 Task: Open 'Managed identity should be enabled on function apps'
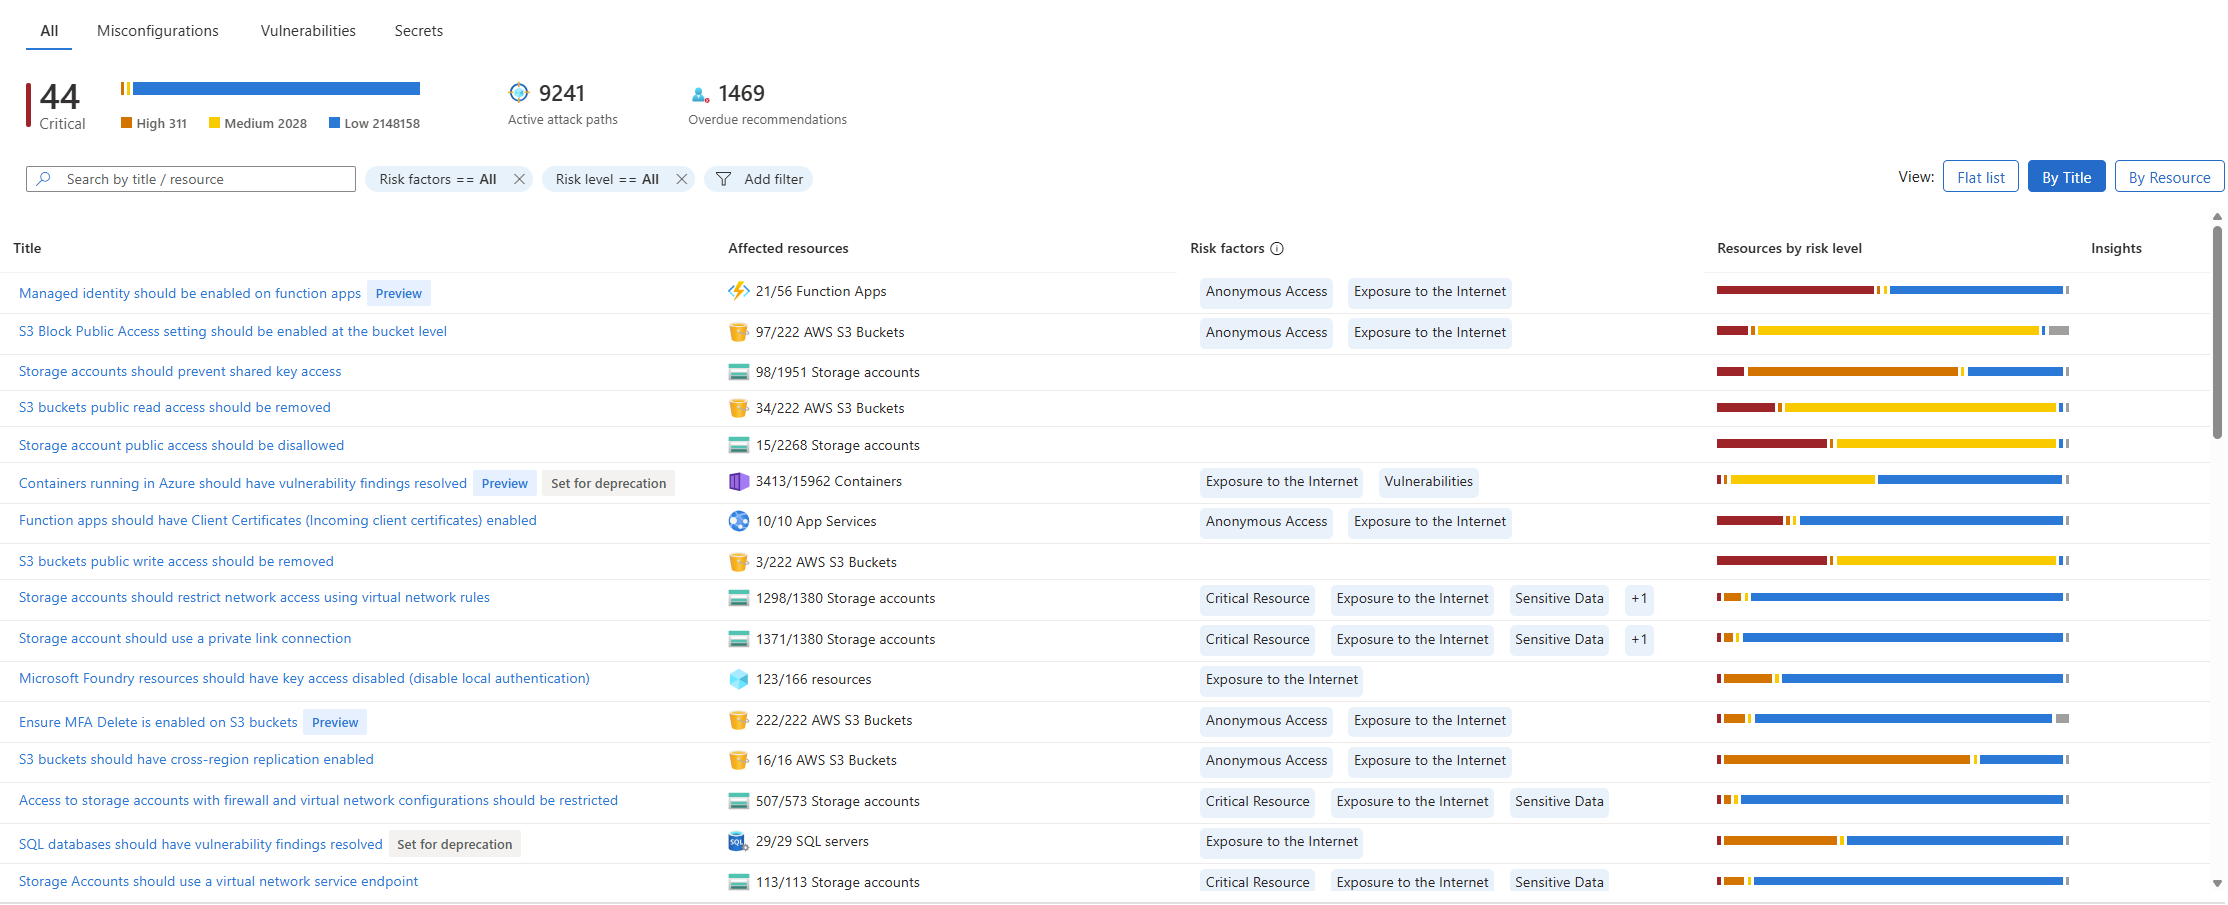coord(190,293)
